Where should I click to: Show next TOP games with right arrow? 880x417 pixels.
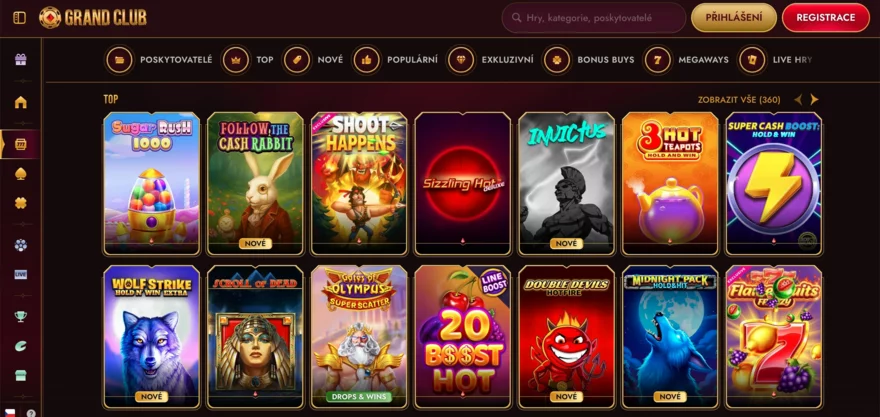coord(814,100)
